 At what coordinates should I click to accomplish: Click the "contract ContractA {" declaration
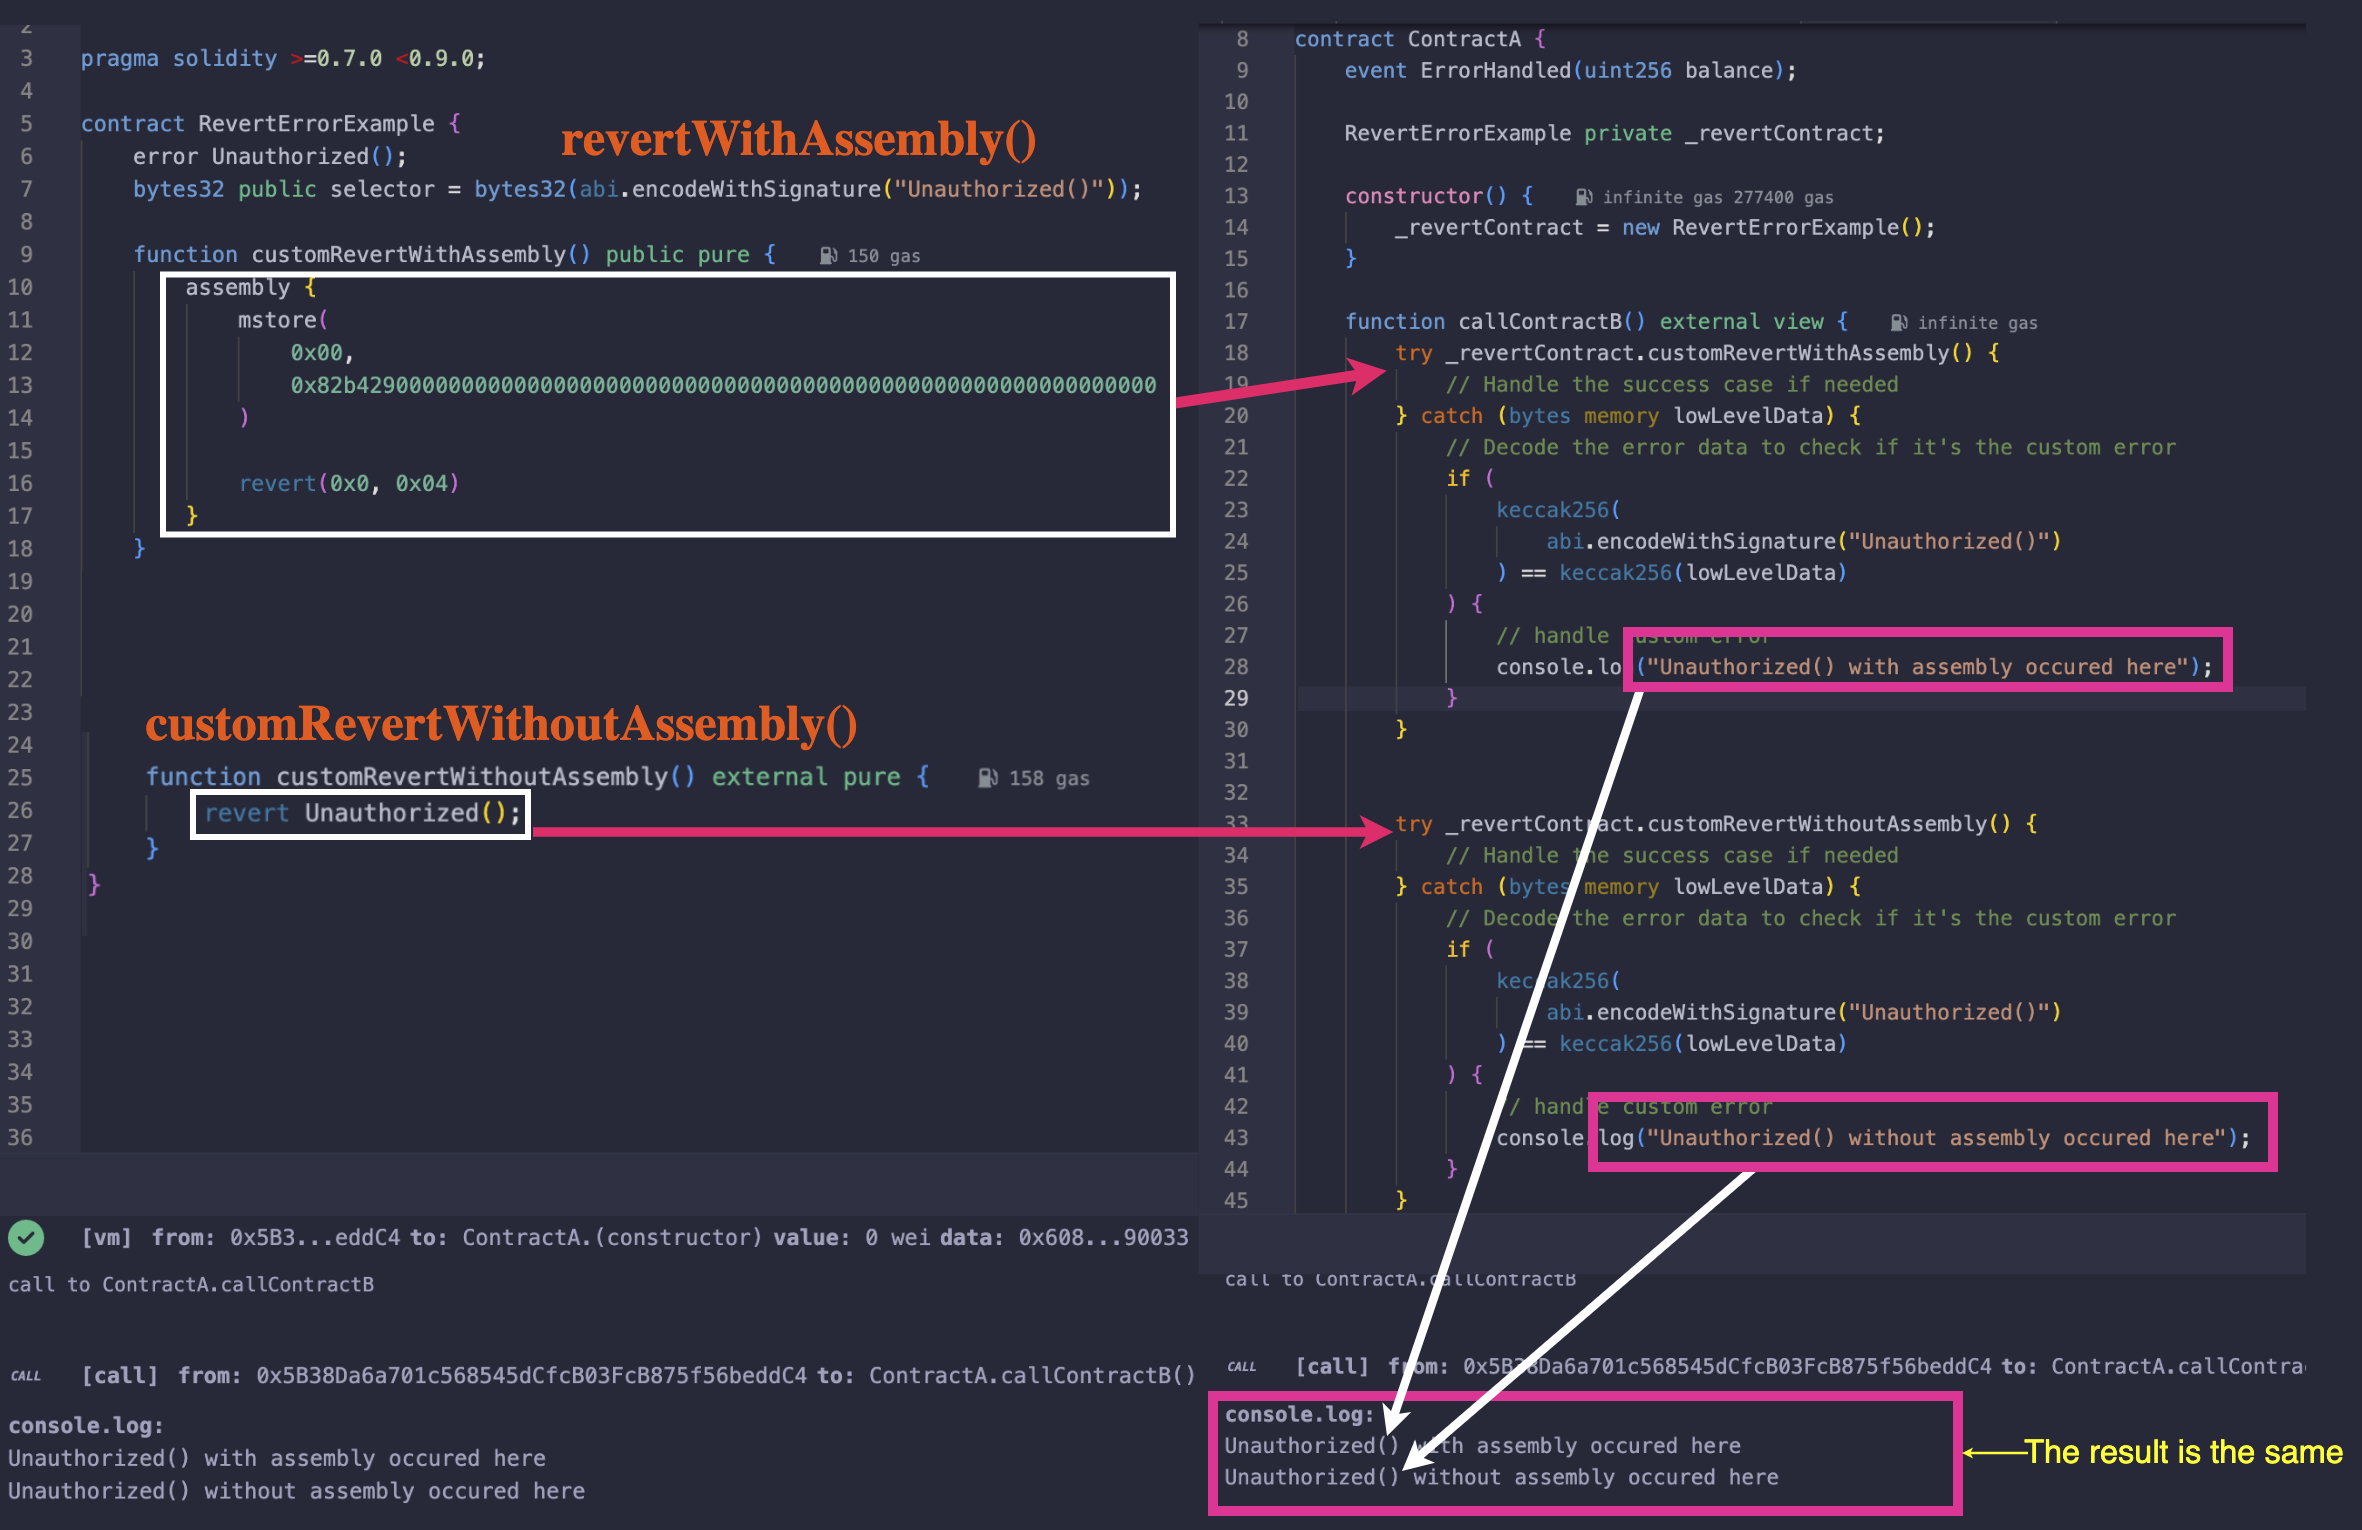click(x=1420, y=39)
